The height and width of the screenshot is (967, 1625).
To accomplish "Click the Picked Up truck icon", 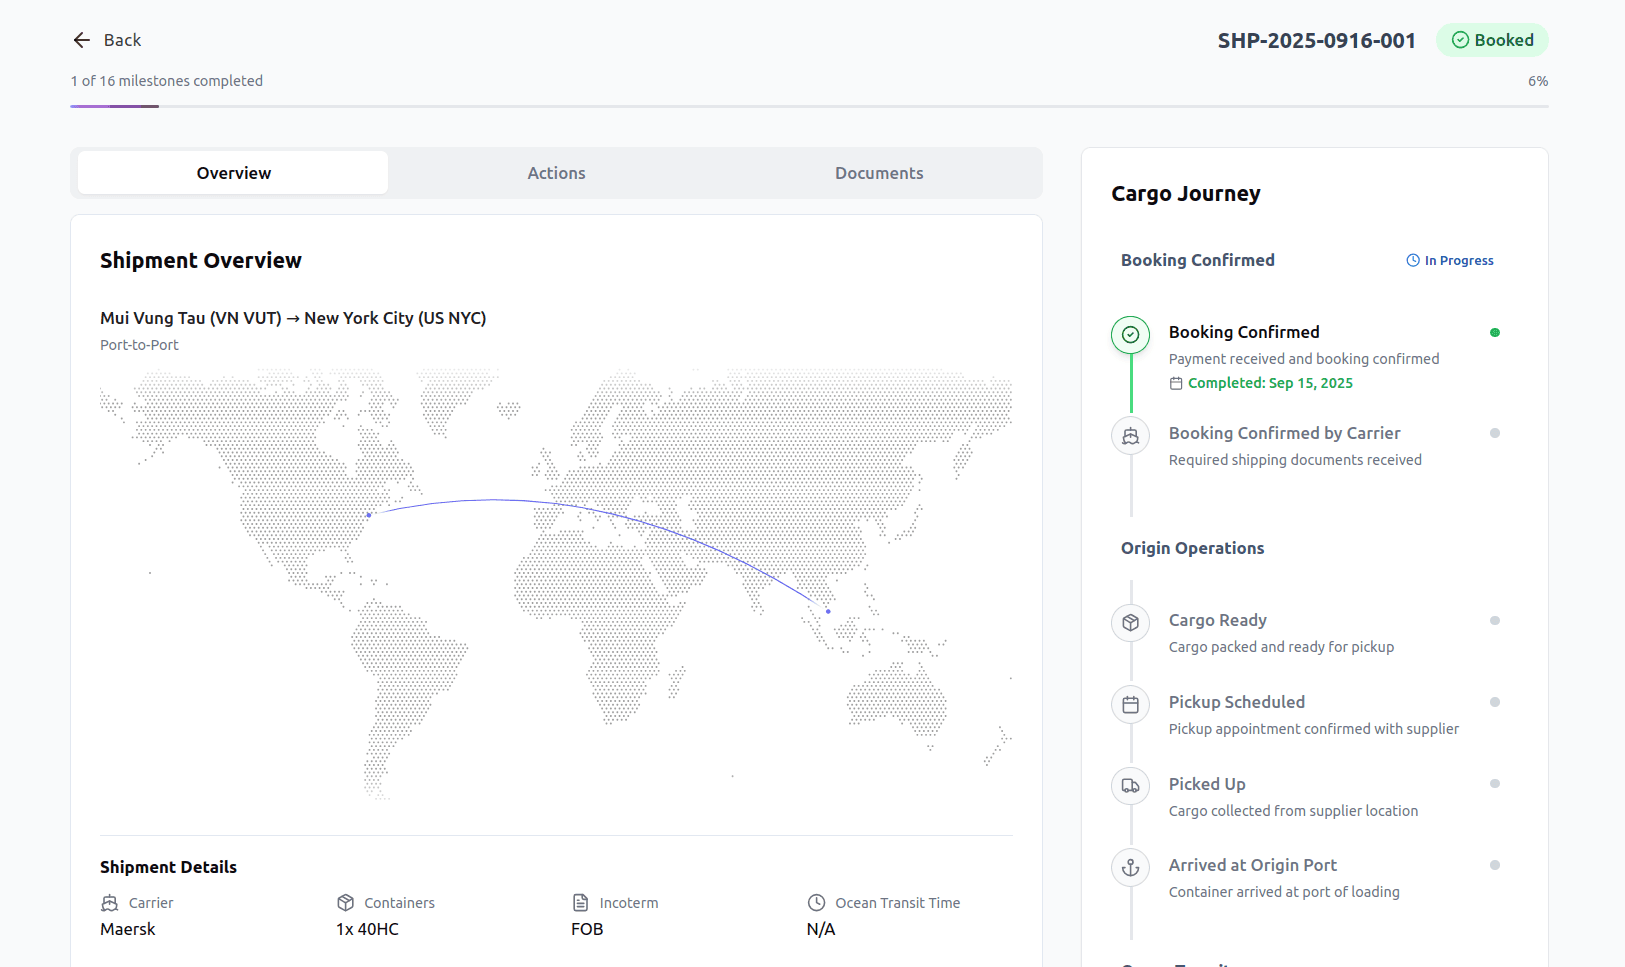I will pyautogui.click(x=1130, y=786).
